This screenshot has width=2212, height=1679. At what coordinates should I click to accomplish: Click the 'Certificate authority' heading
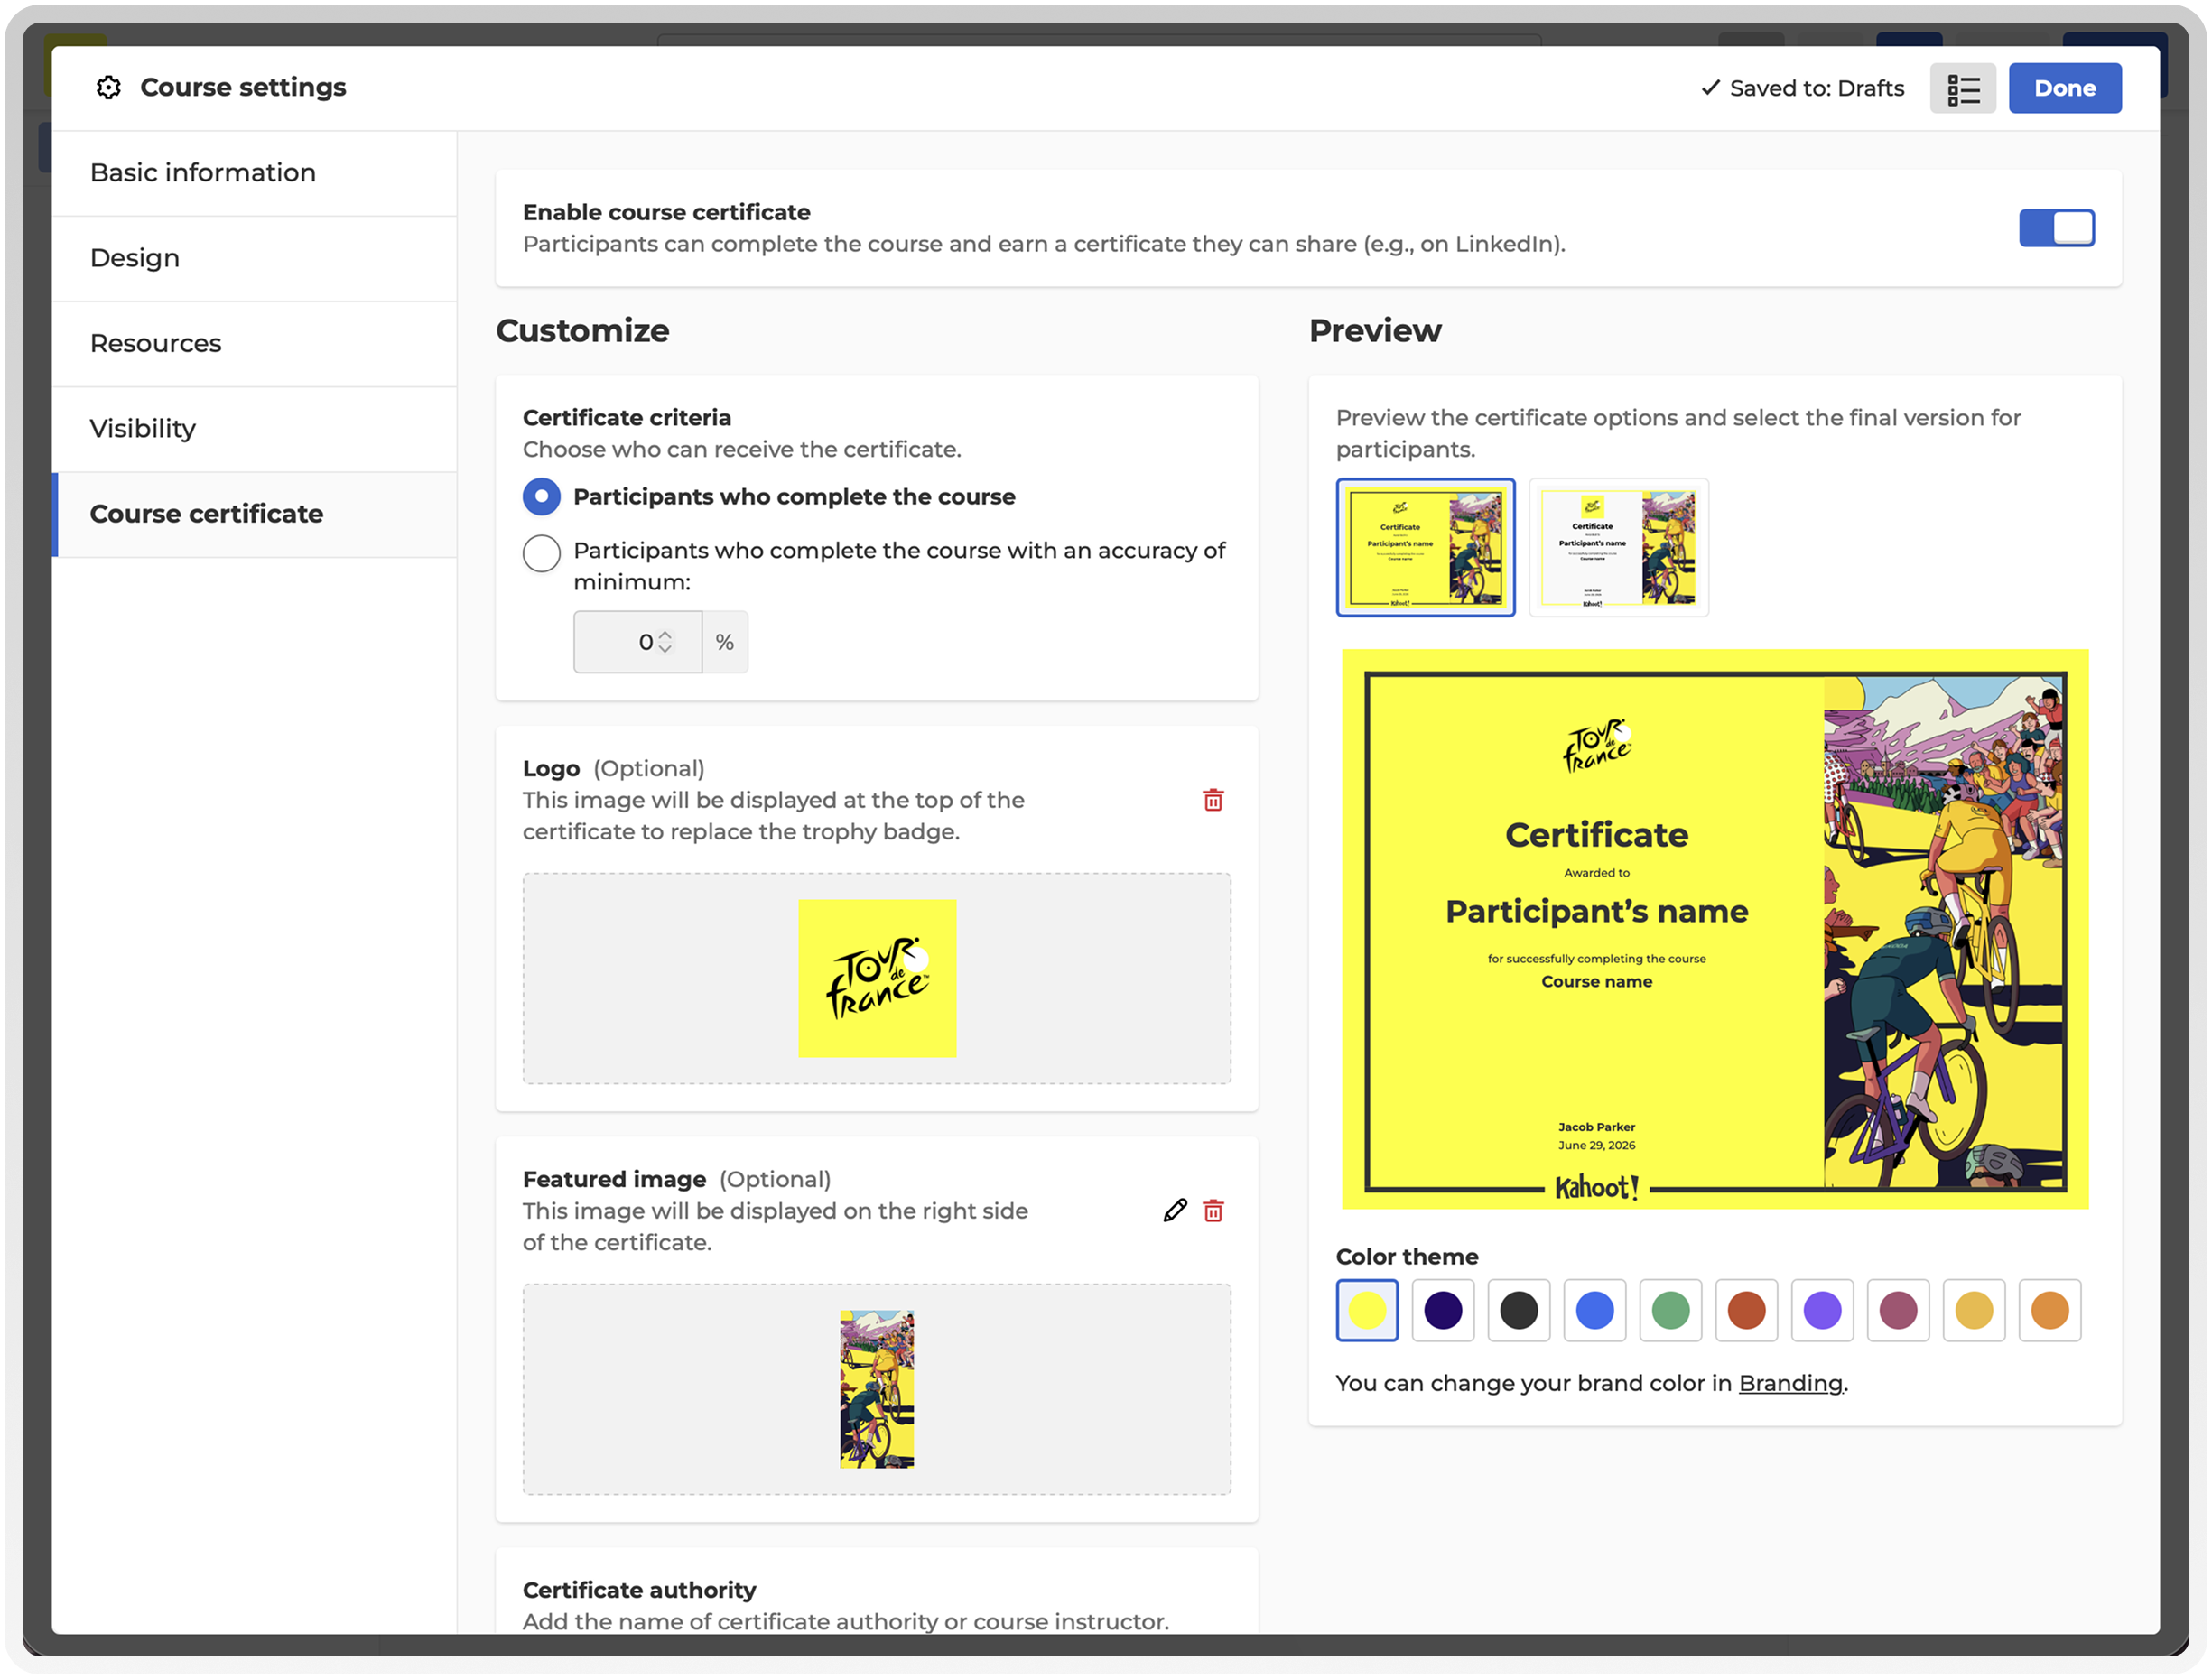pos(639,1590)
